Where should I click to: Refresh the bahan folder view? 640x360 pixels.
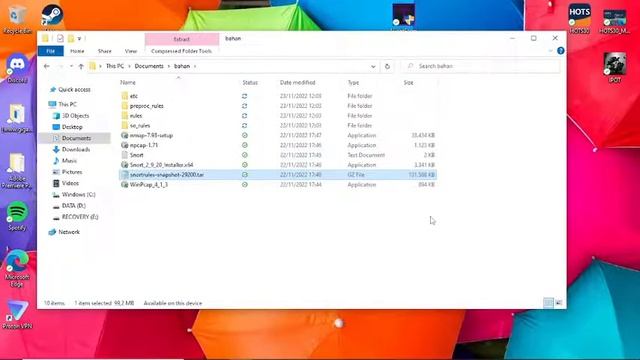click(x=387, y=66)
